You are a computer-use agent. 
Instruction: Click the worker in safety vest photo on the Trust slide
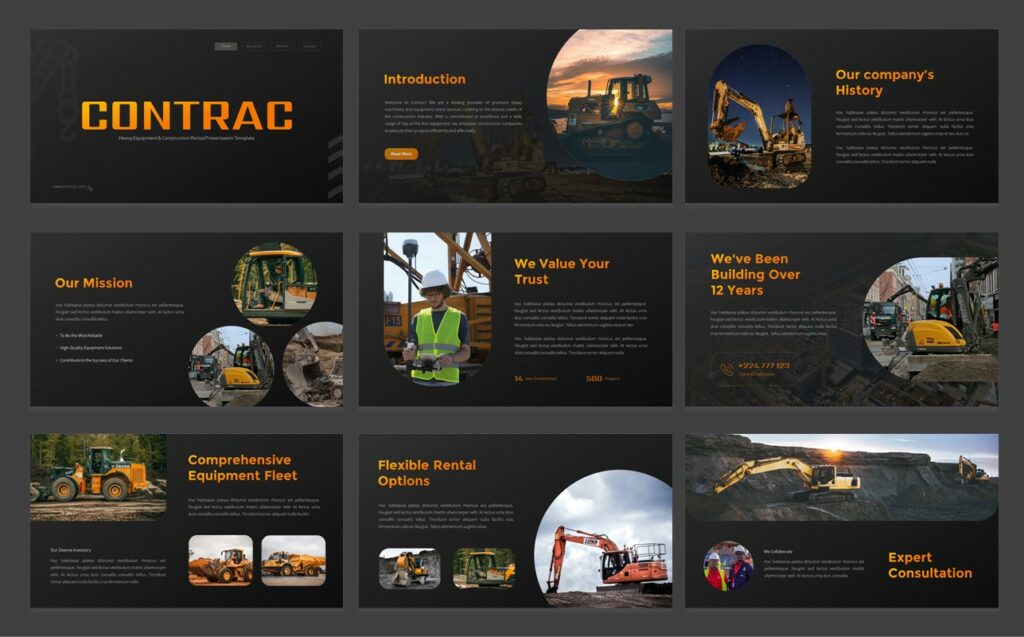[x=435, y=310]
